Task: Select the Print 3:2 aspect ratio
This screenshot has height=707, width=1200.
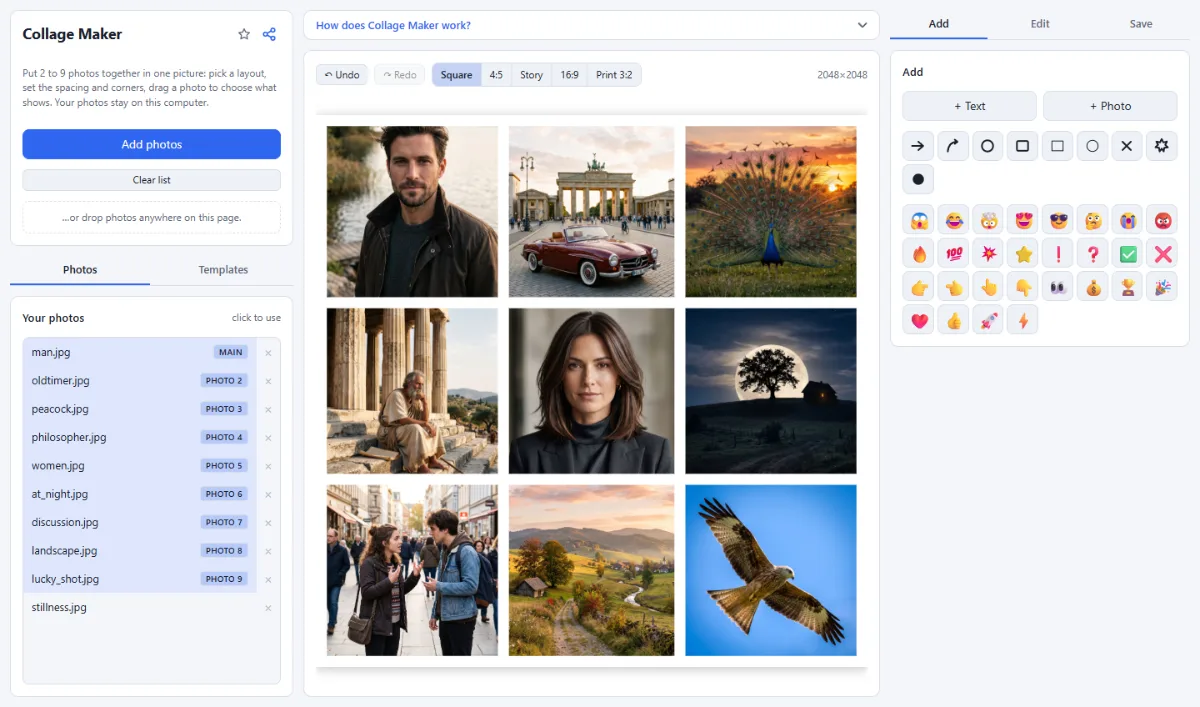Action: tap(614, 75)
